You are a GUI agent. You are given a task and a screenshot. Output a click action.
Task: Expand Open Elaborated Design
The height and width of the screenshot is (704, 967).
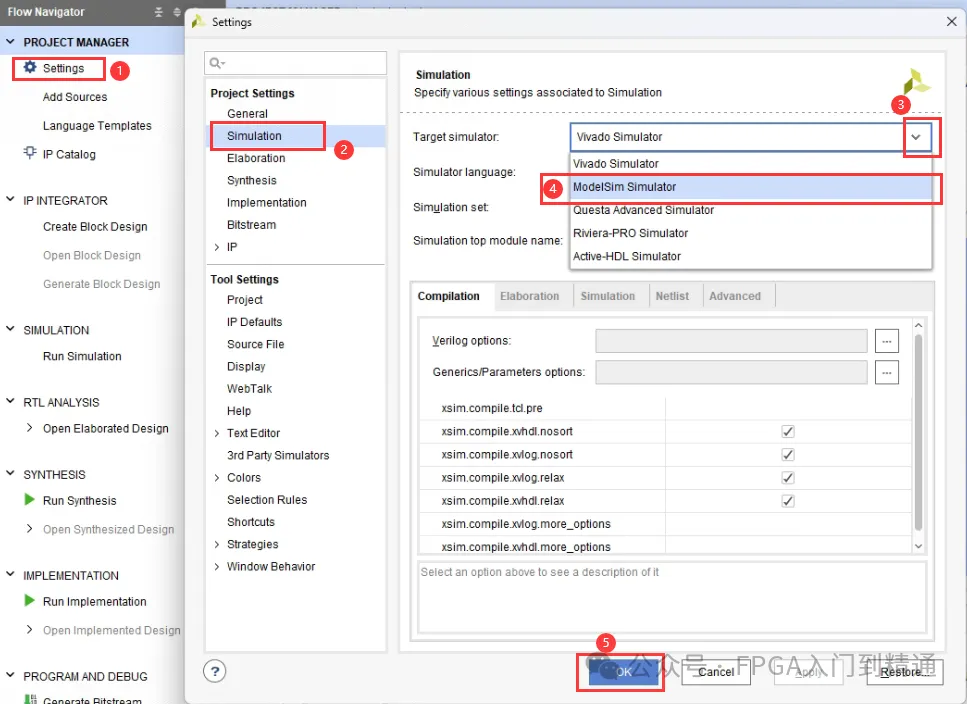[29, 427]
